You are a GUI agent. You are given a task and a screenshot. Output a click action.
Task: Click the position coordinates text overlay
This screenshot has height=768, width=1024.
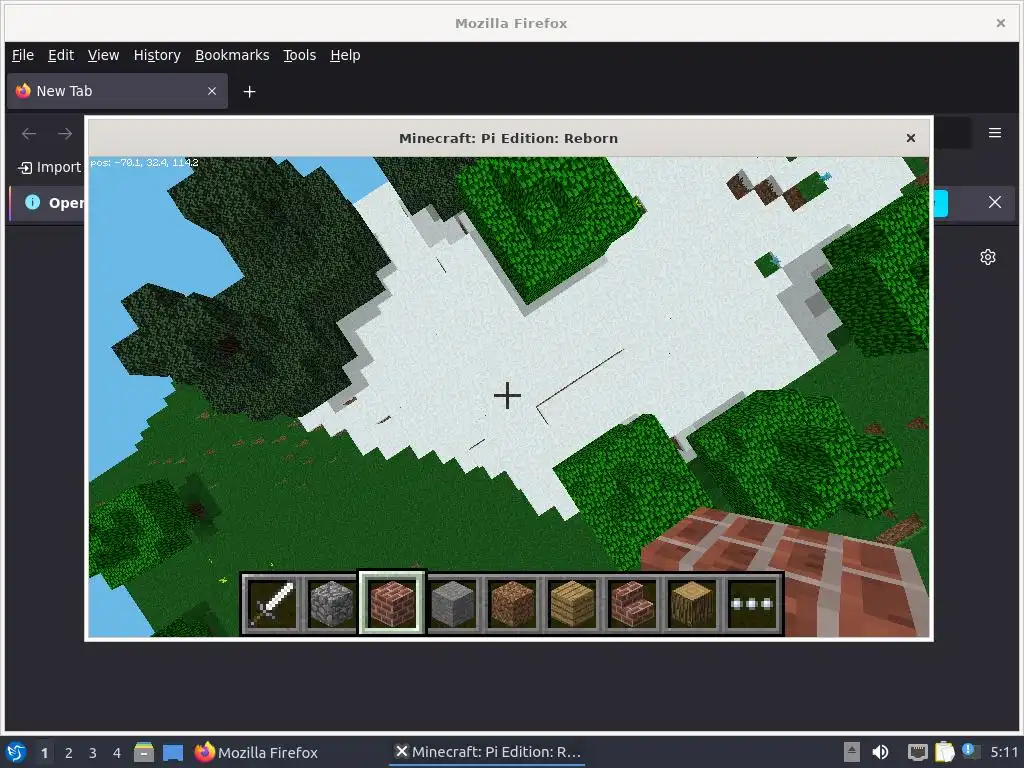click(144, 163)
